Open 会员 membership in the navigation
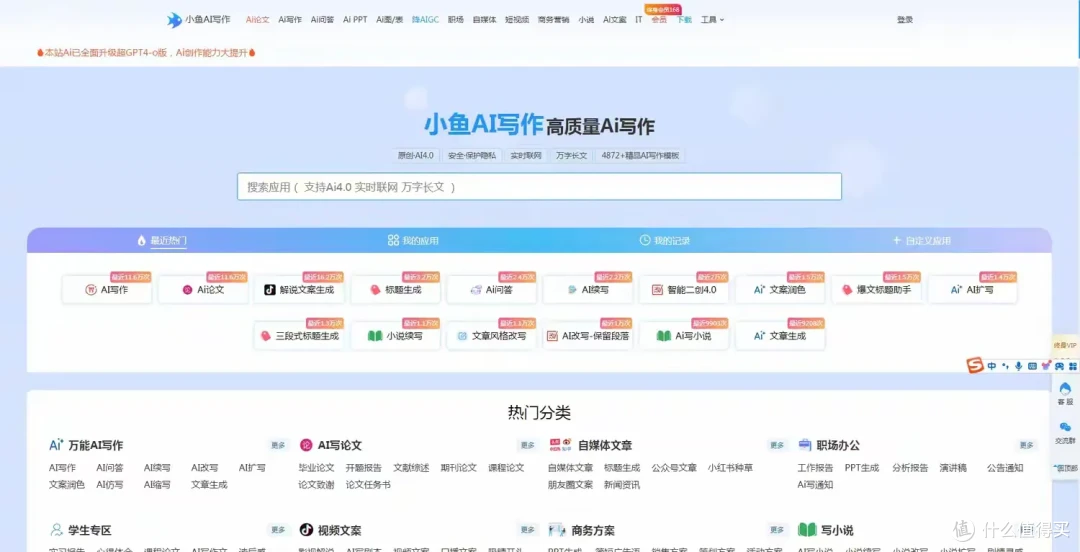Image resolution: width=1080 pixels, height=552 pixels. tap(659, 20)
